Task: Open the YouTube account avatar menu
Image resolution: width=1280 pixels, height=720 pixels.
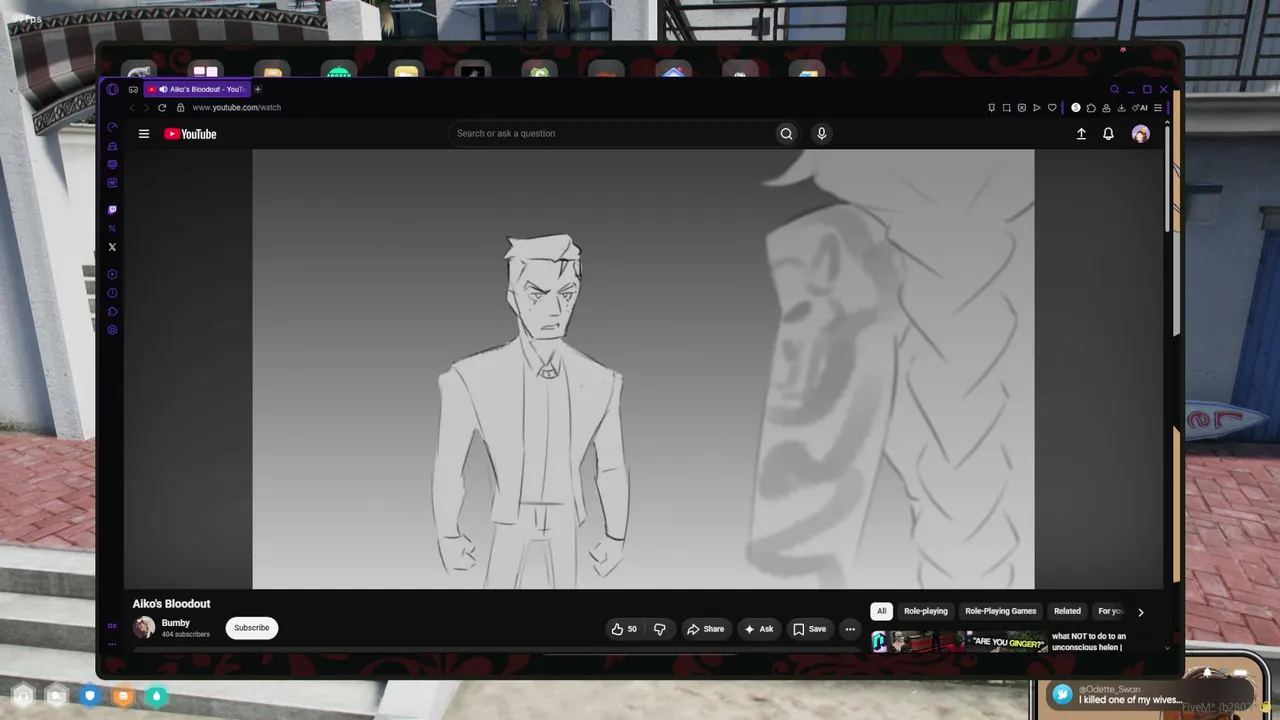Action: click(1140, 134)
